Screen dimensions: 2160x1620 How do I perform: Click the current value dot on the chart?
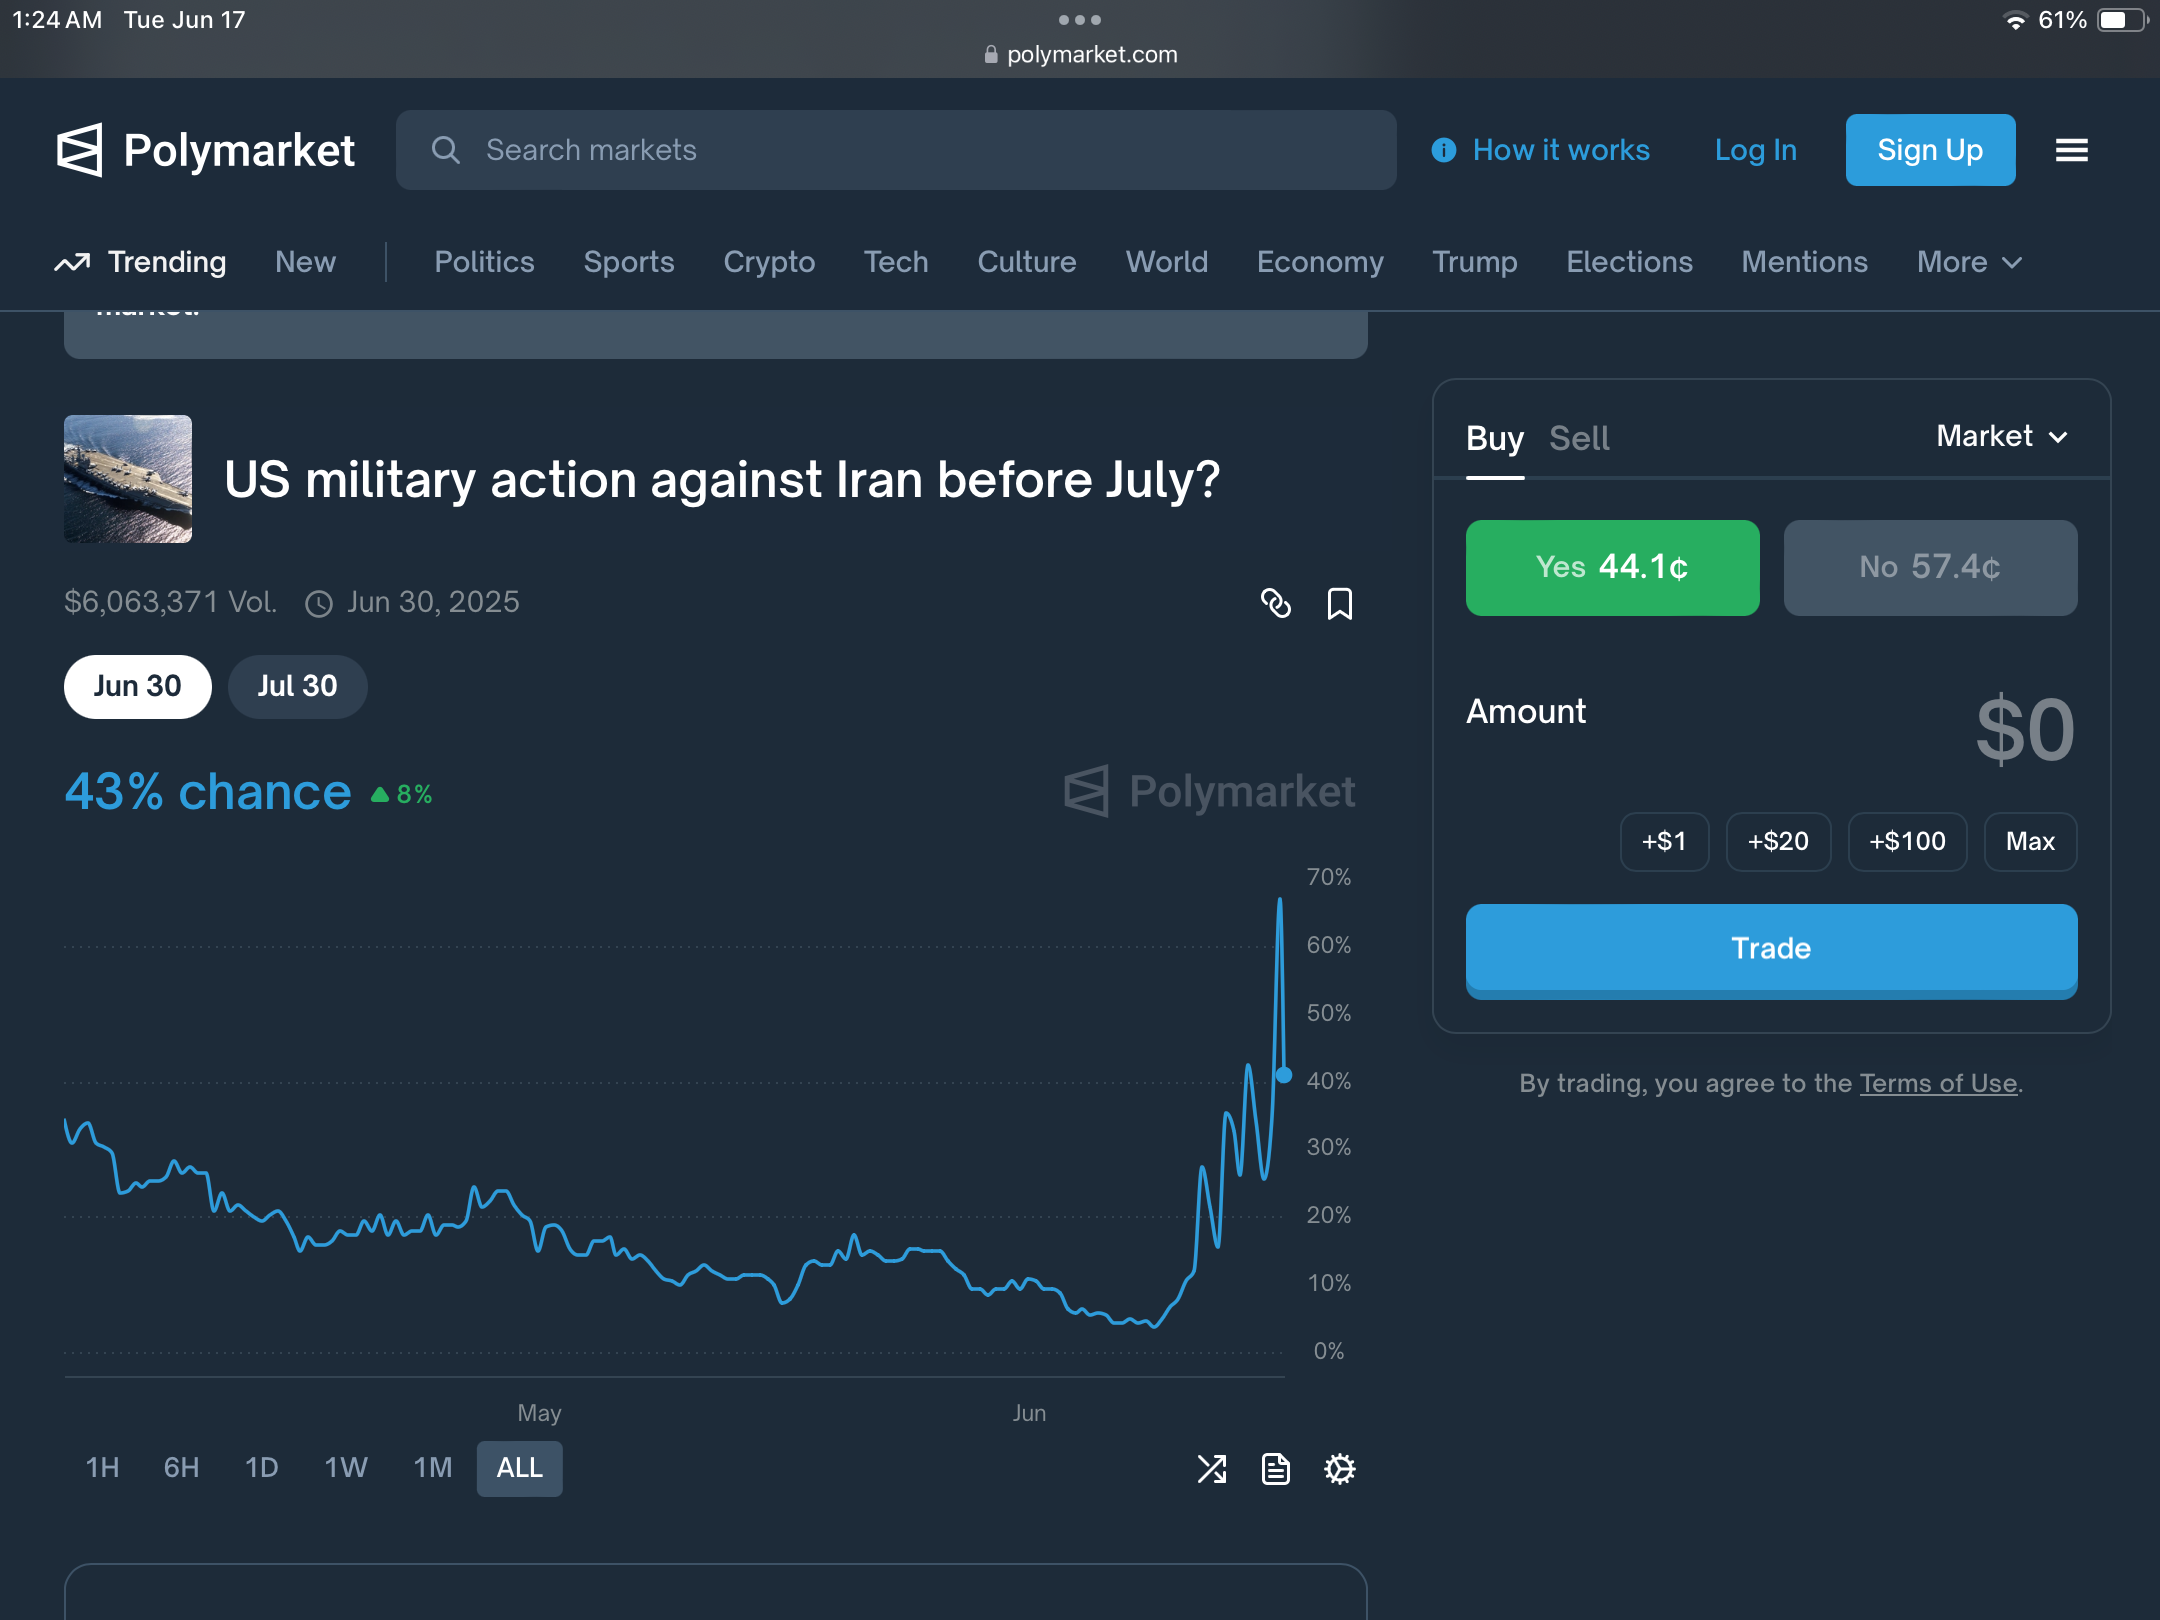1284,1075
